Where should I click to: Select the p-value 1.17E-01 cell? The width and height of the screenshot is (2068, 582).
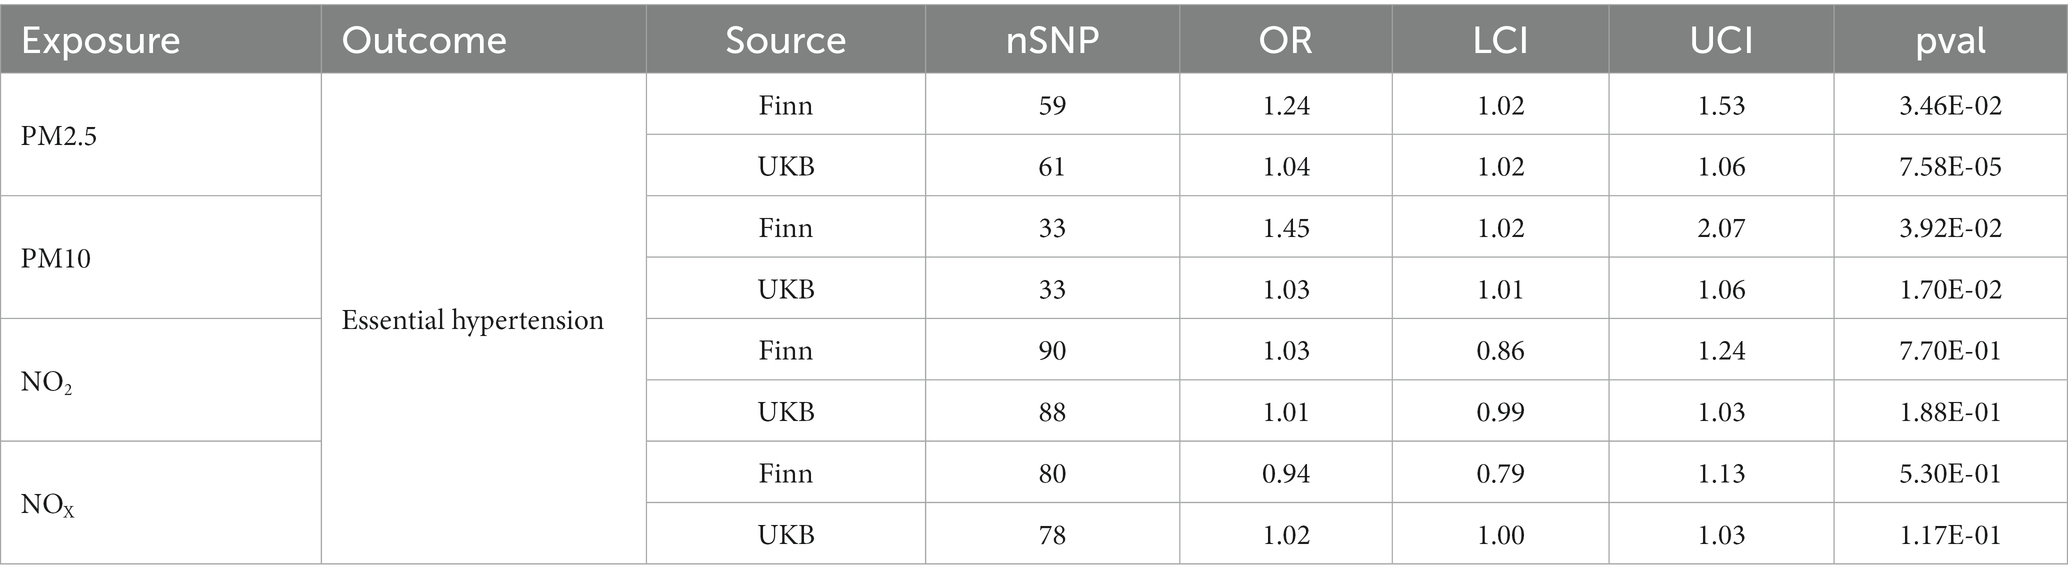1950,535
